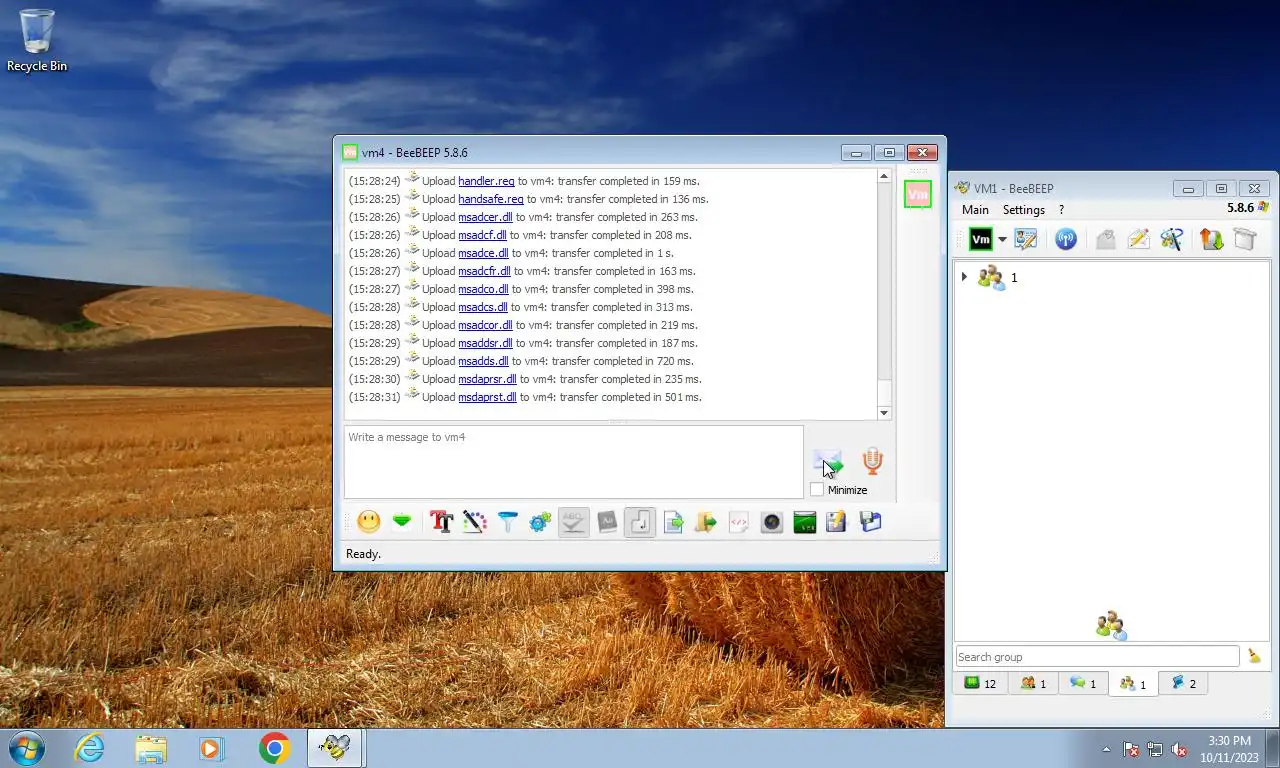Click the blue broadcast antenna icon
Image resolution: width=1280 pixels, height=768 pixels.
[x=1066, y=239]
